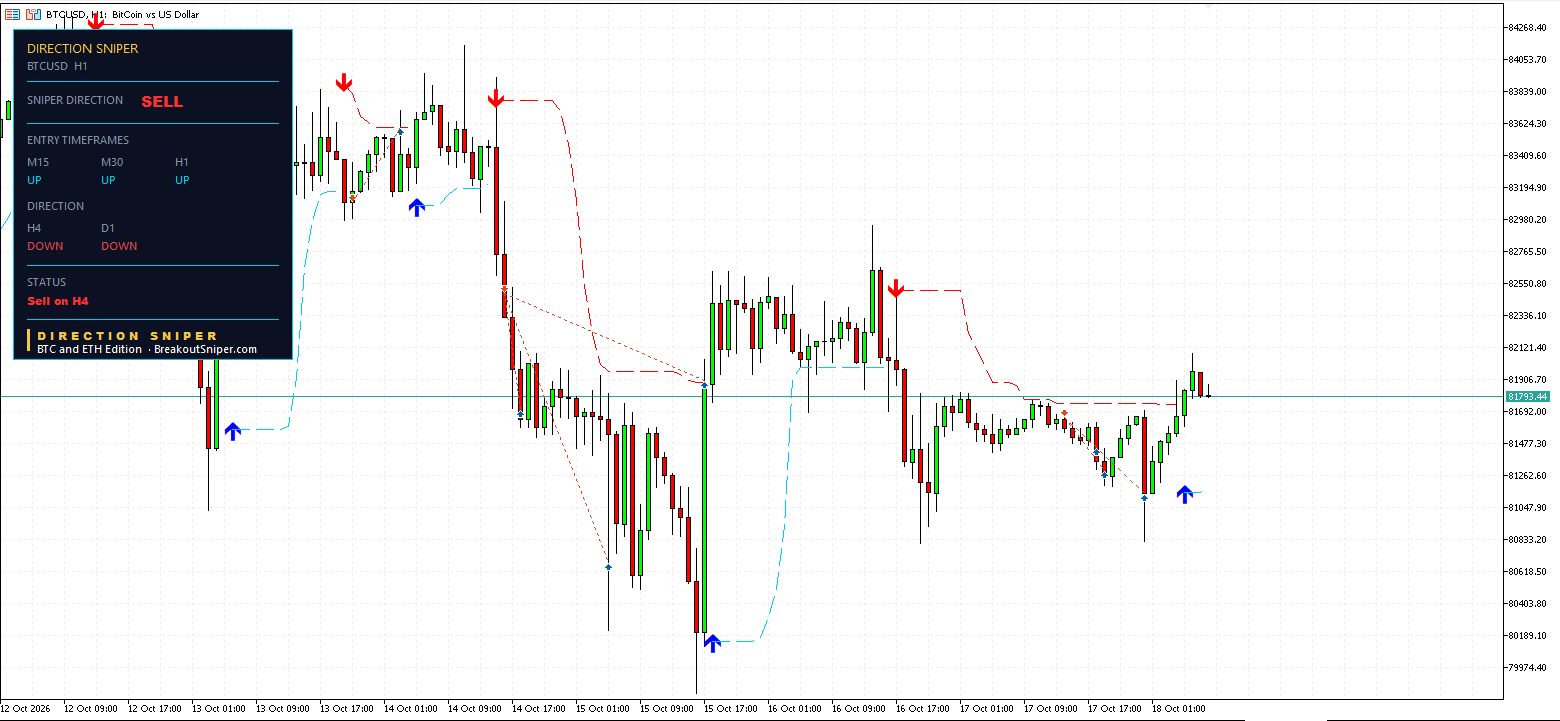1560x721 pixels.
Task: Click the chart title 'BTCUSD, H1: BitCoin vs US Dollar'
Action: (122, 14)
